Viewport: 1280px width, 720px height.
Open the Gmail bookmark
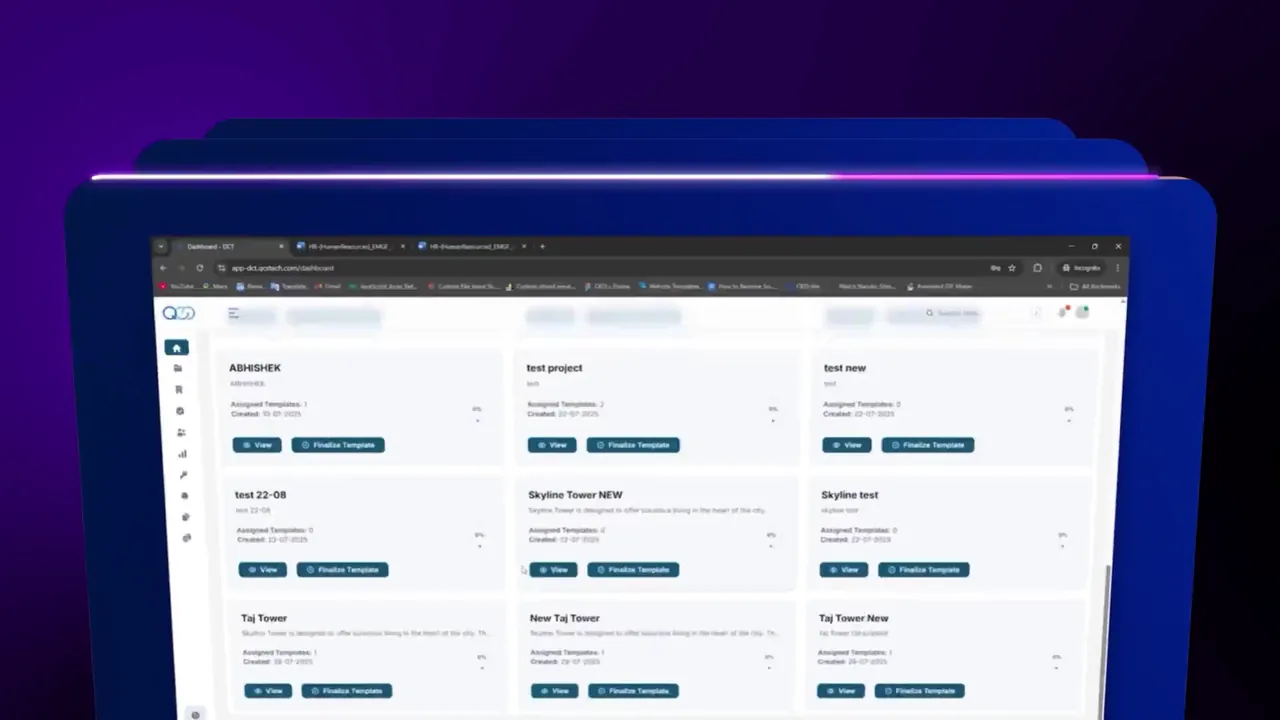click(x=327, y=287)
